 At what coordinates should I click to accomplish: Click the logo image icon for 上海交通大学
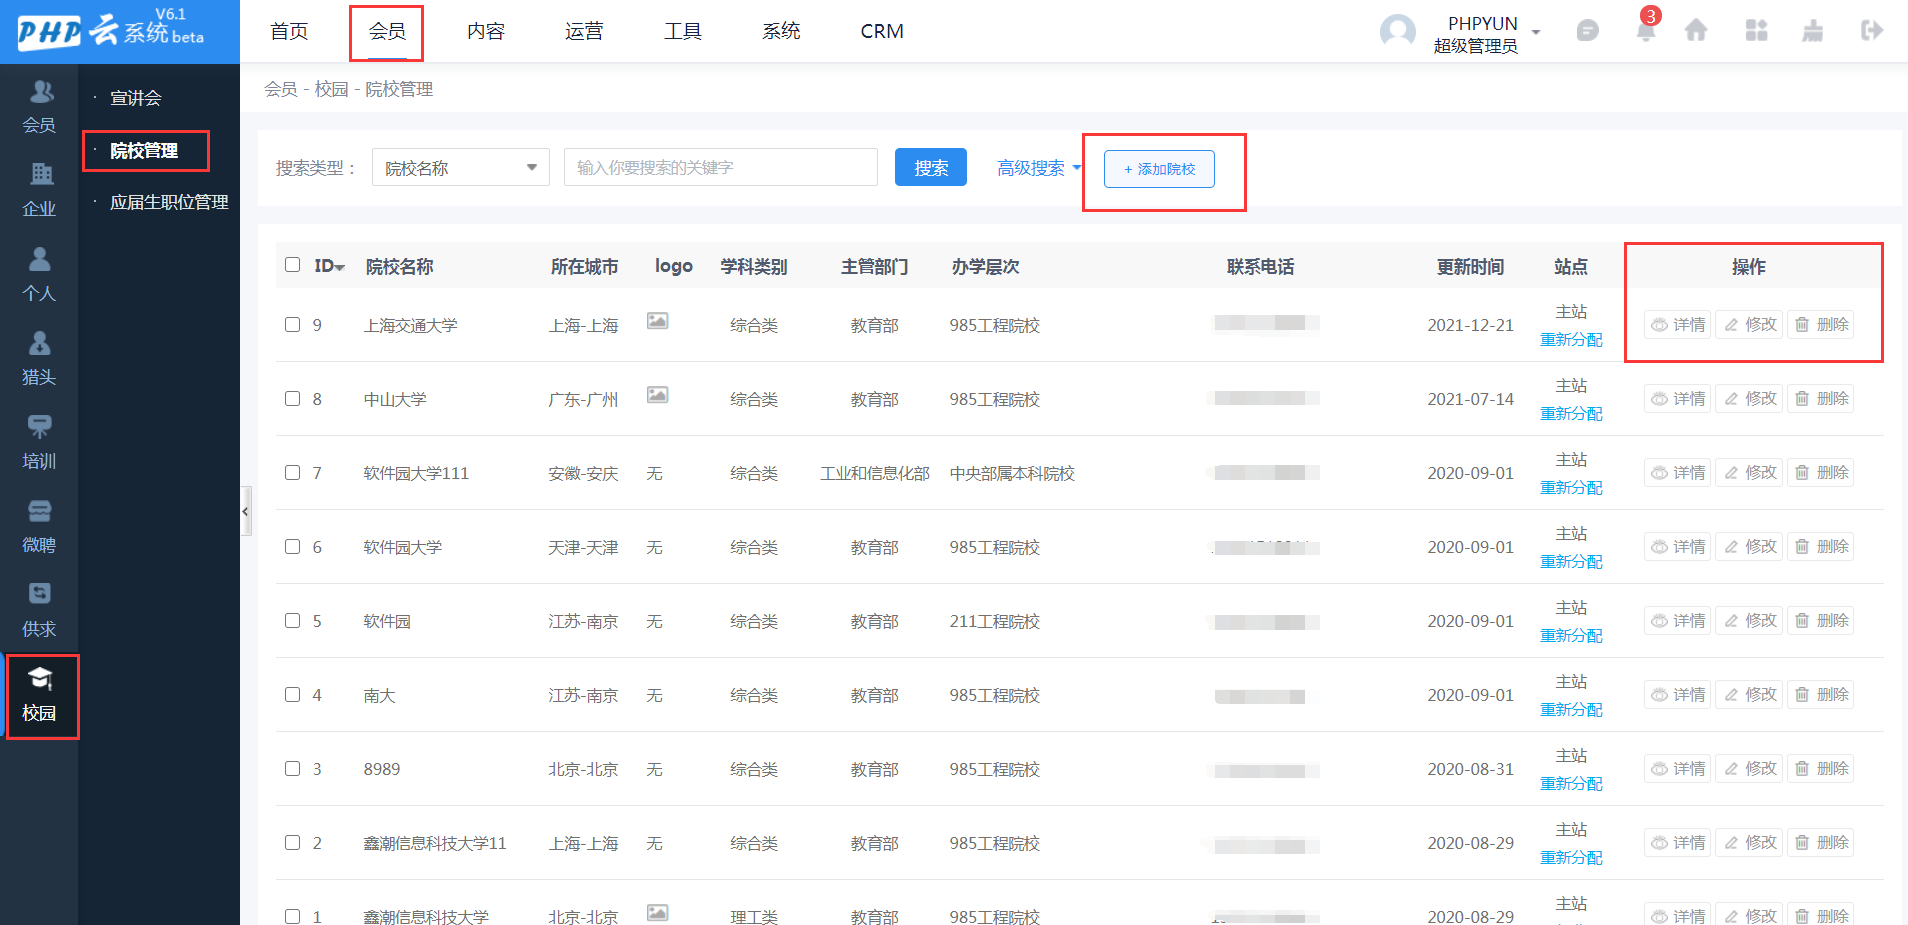point(657,321)
